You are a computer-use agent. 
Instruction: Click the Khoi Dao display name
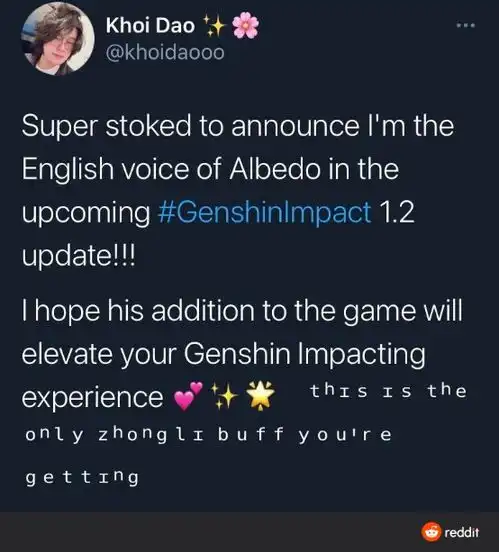coord(150,26)
